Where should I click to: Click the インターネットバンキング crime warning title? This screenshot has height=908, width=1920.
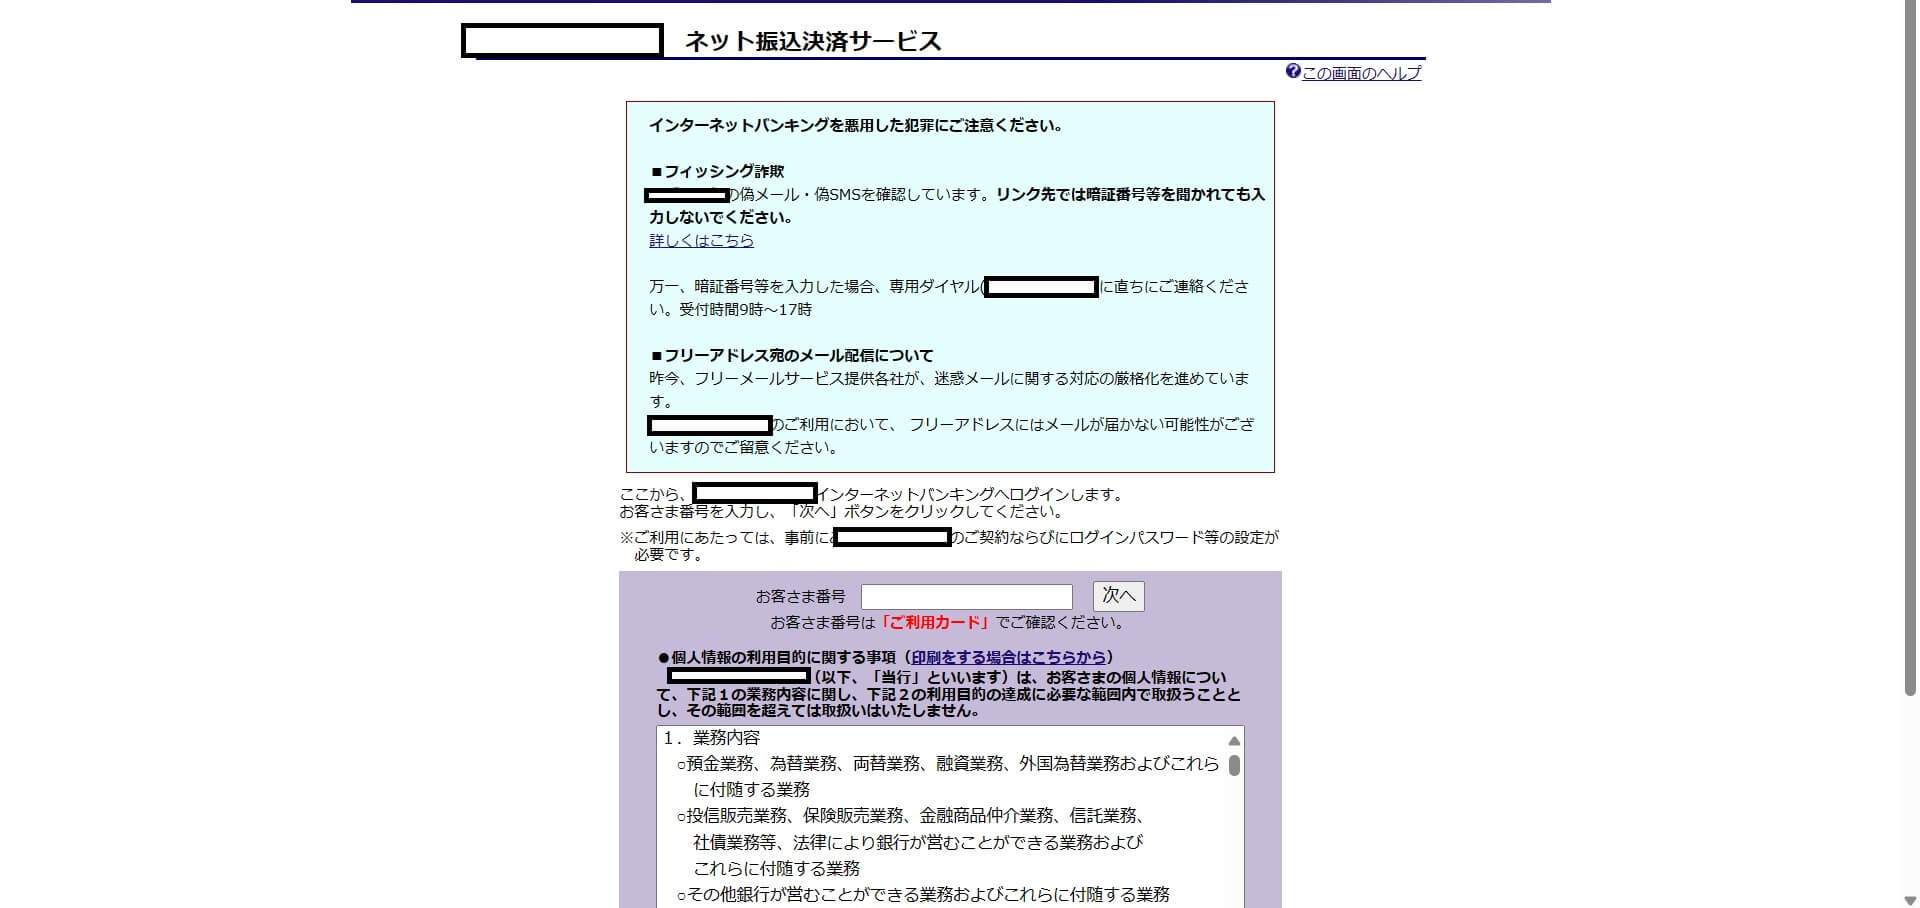point(855,126)
